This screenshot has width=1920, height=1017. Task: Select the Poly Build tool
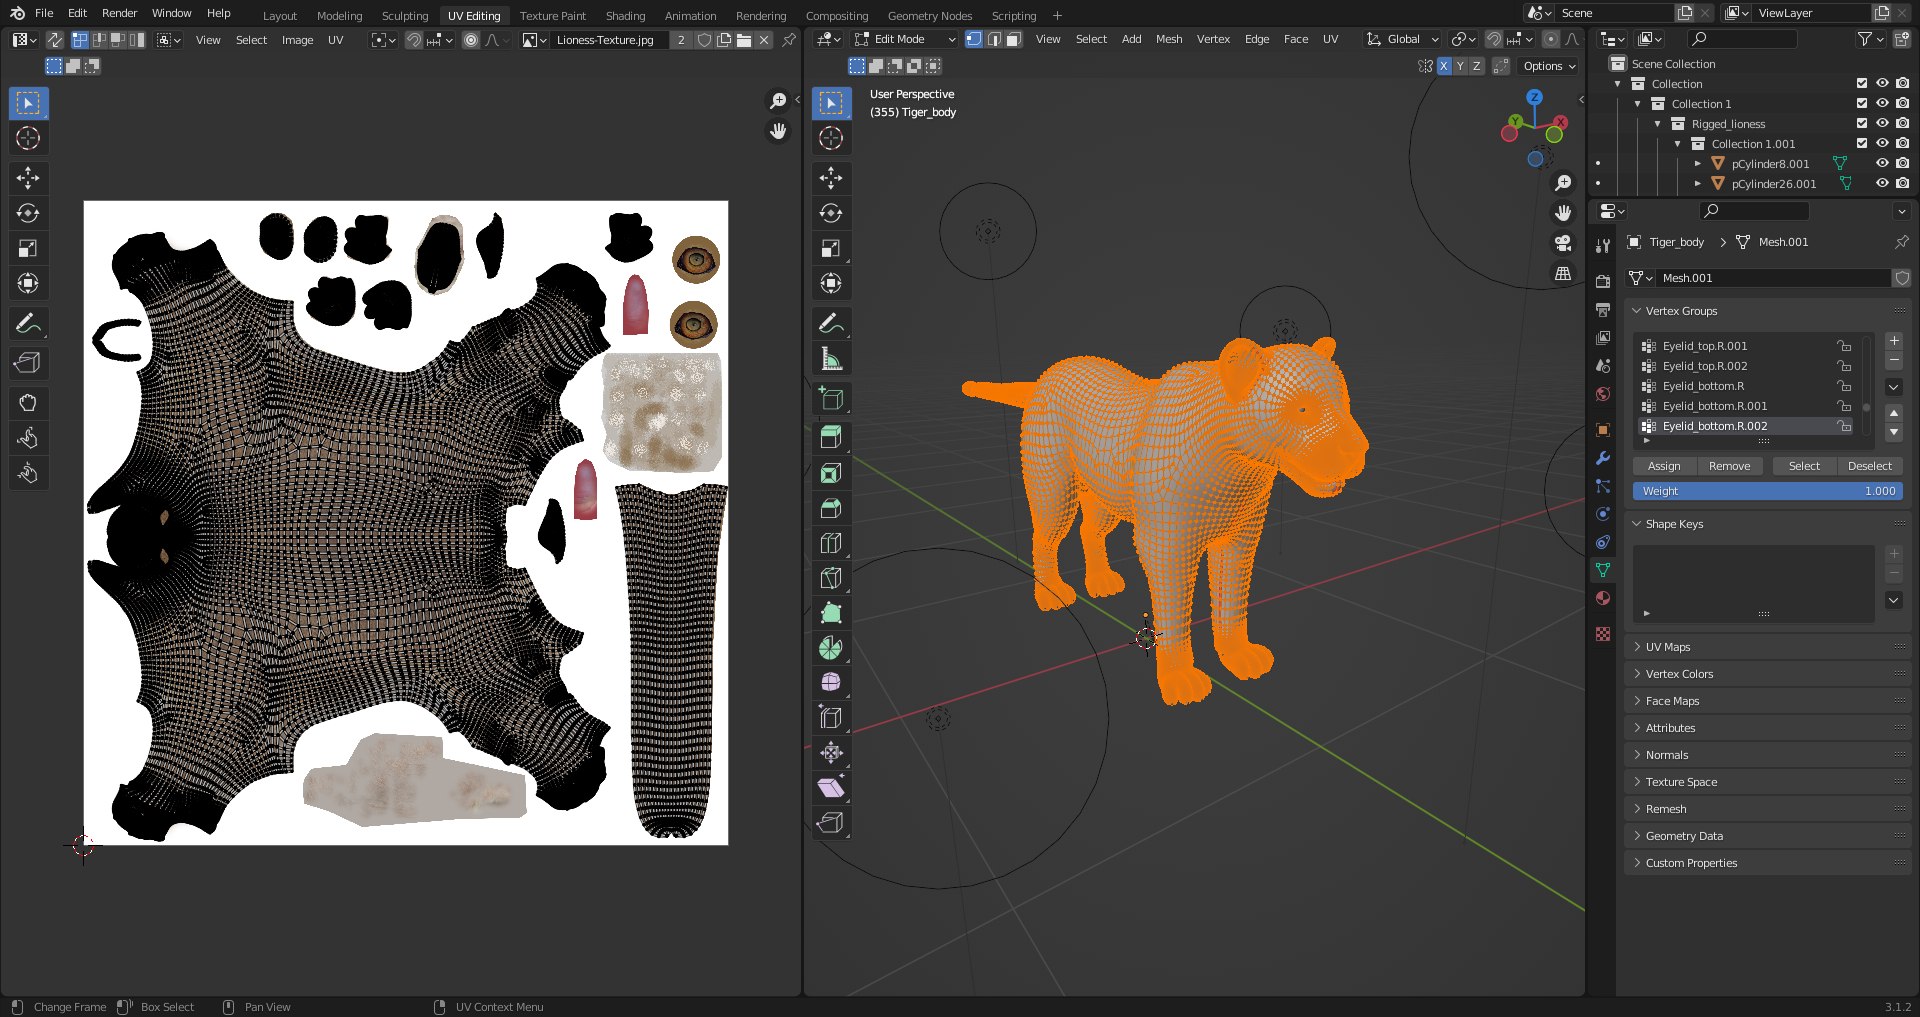pyautogui.click(x=831, y=613)
